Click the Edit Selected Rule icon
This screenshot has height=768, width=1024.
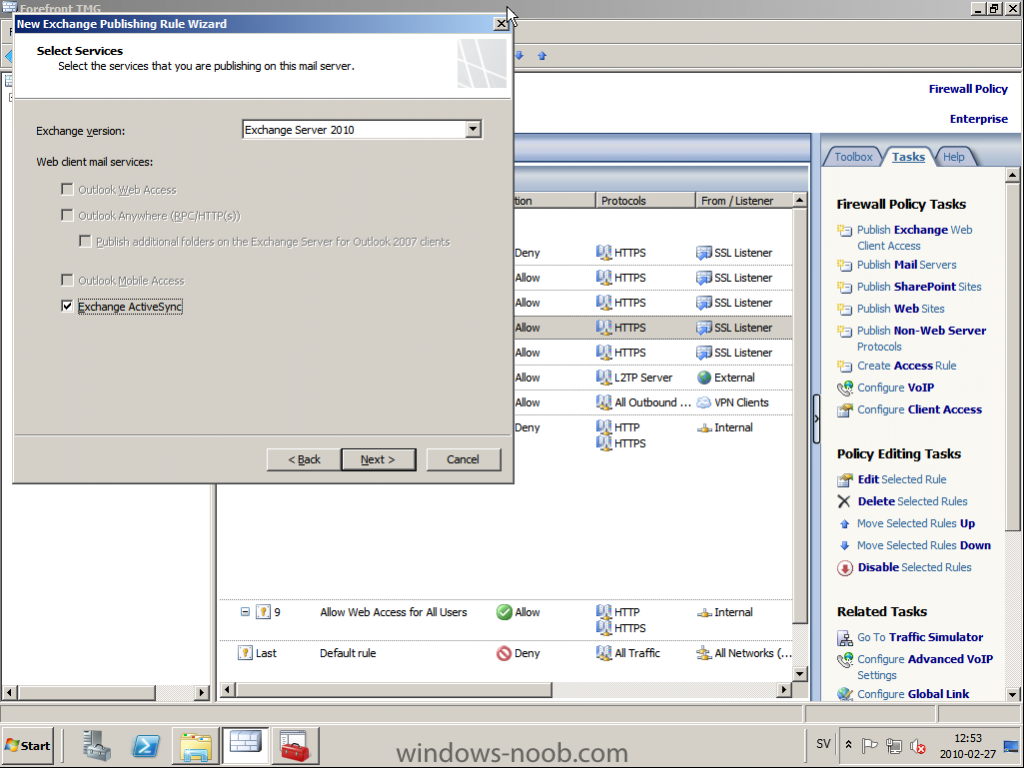pyautogui.click(x=845, y=480)
